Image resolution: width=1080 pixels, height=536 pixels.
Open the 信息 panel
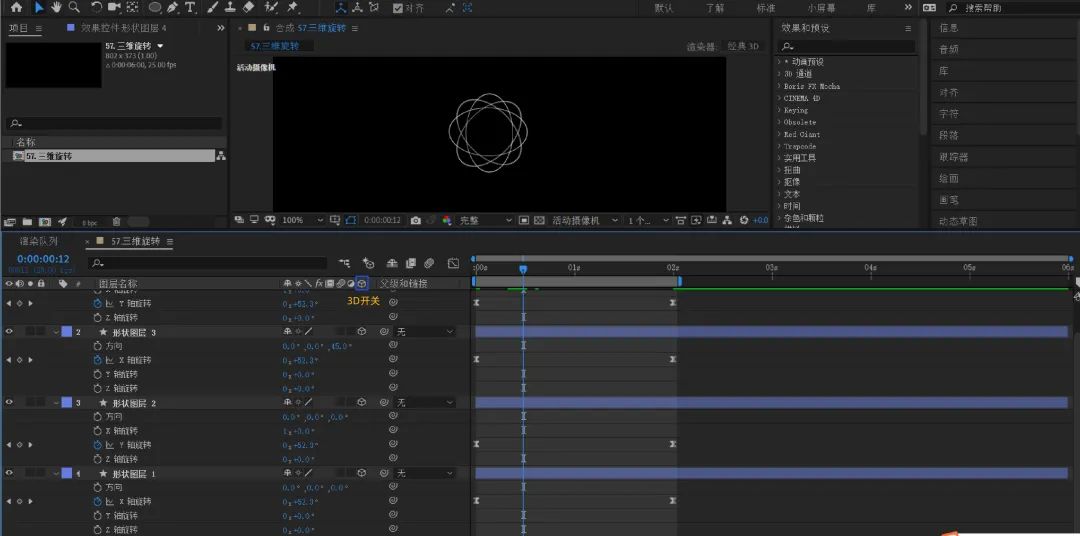(x=948, y=28)
